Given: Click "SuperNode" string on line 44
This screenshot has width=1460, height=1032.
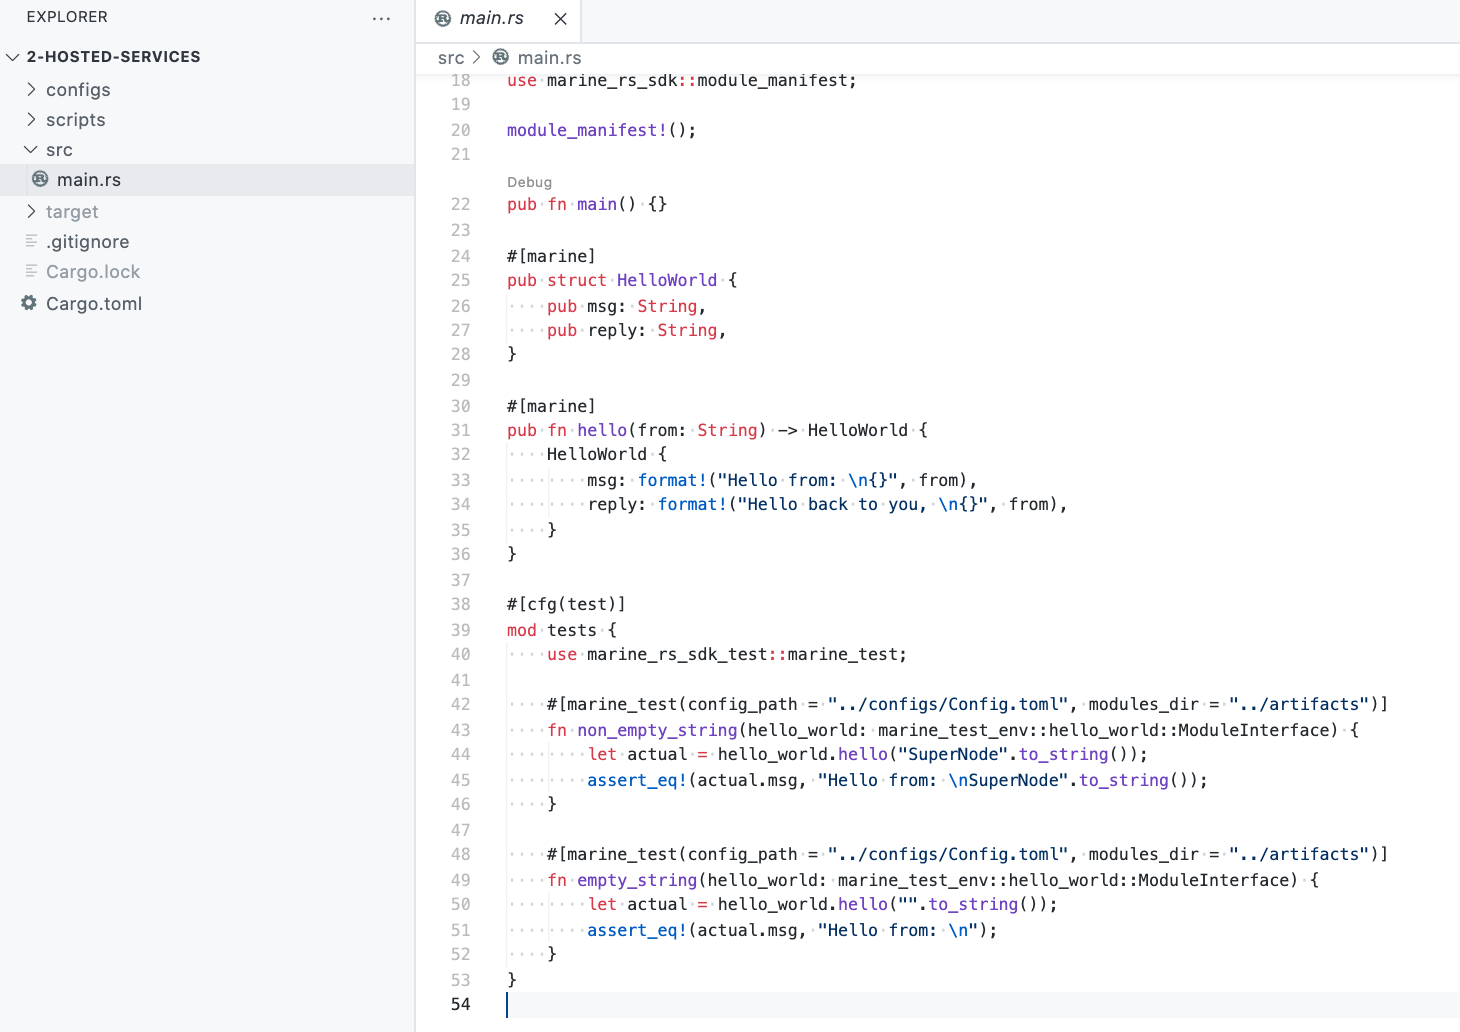Looking at the screenshot, I should tap(953, 754).
